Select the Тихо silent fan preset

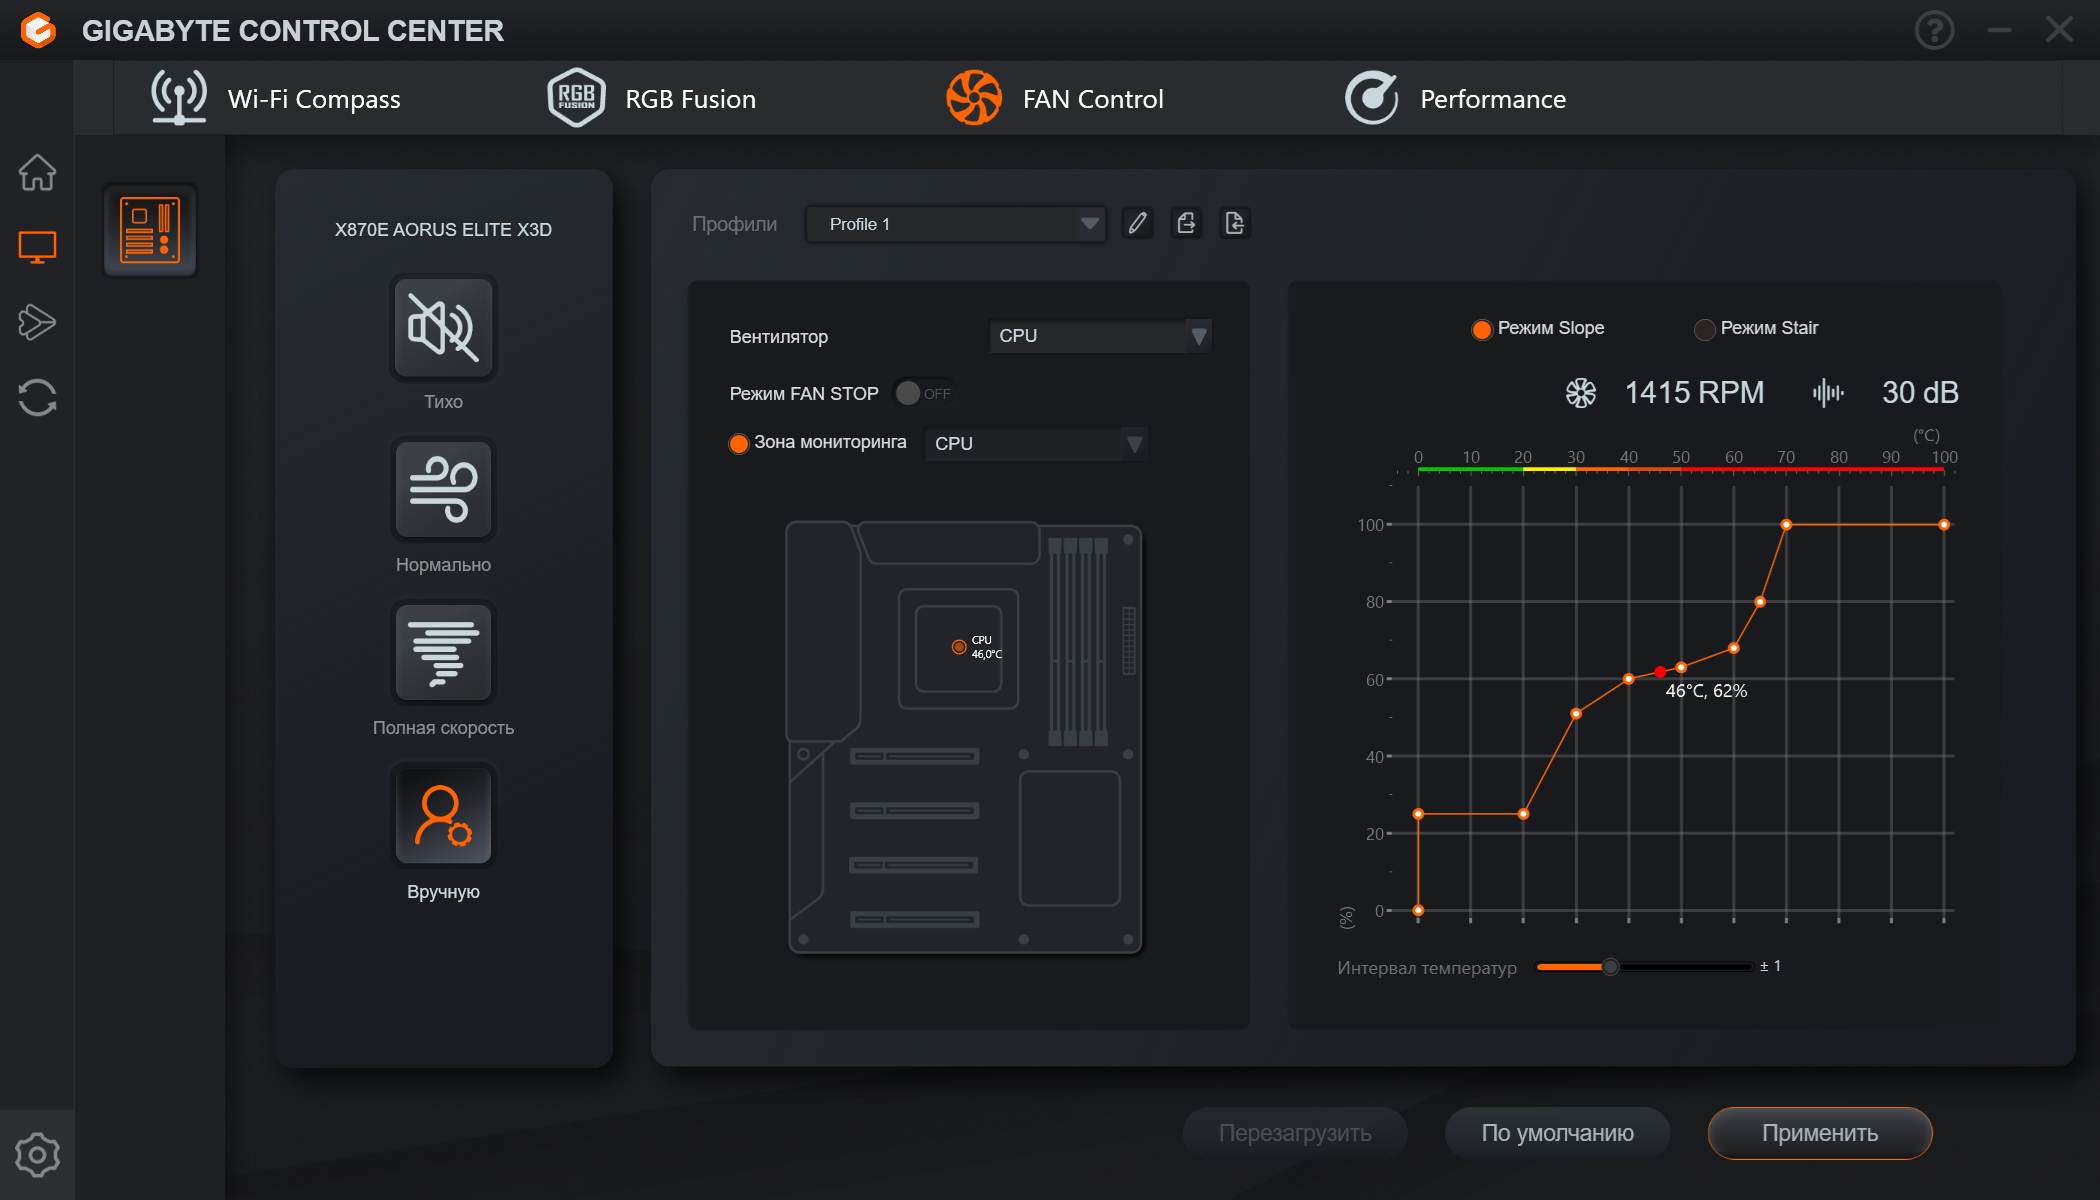coord(443,328)
